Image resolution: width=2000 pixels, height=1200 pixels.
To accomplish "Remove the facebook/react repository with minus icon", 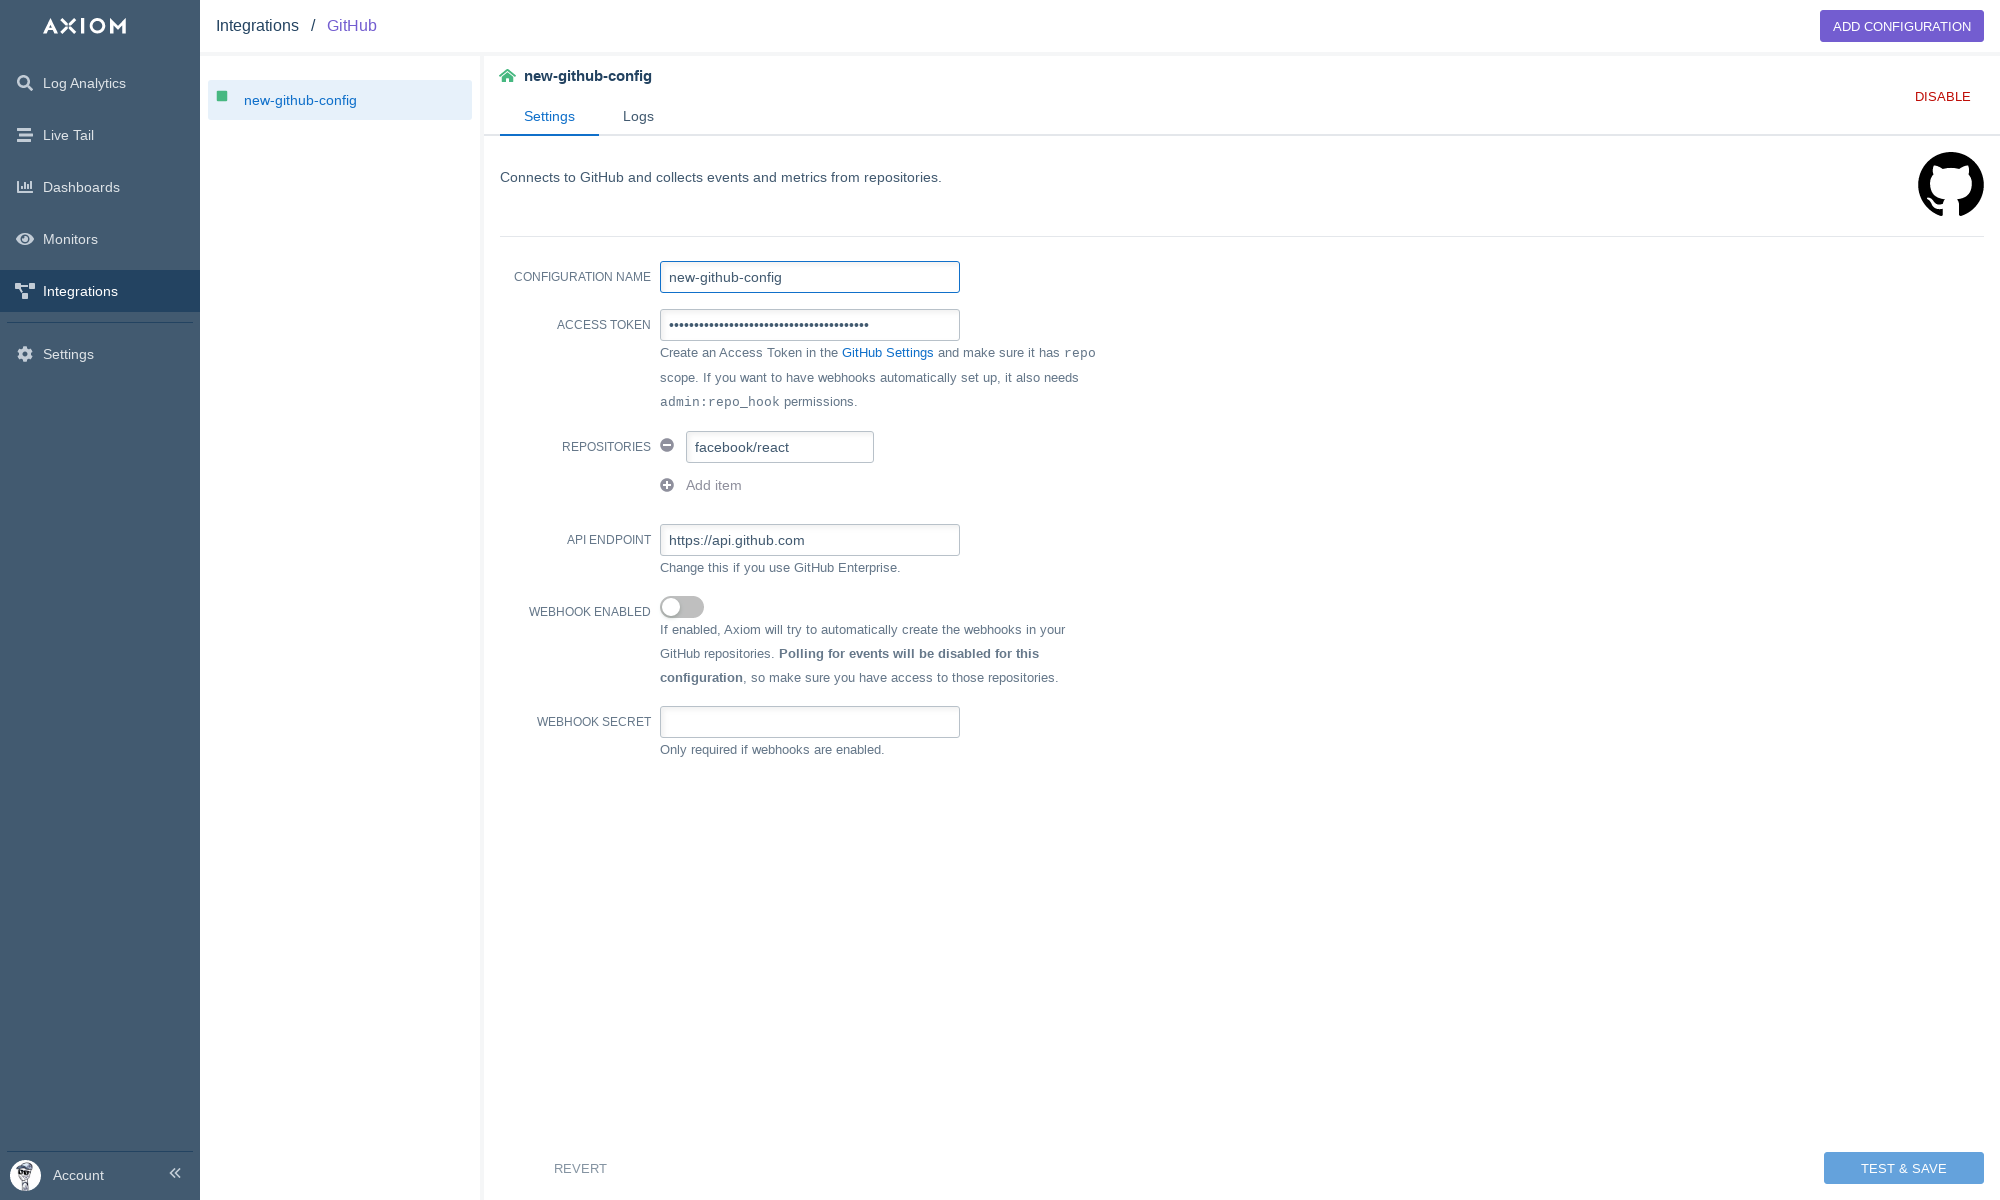I will tap(667, 446).
